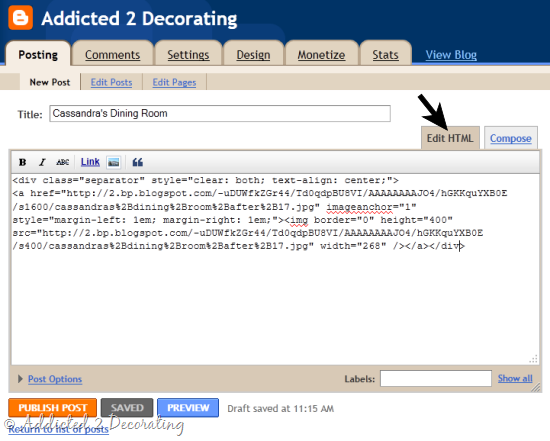Click 'Draft saved at 11:15 AM' status text
The height and width of the screenshot is (441, 550).
281,408
